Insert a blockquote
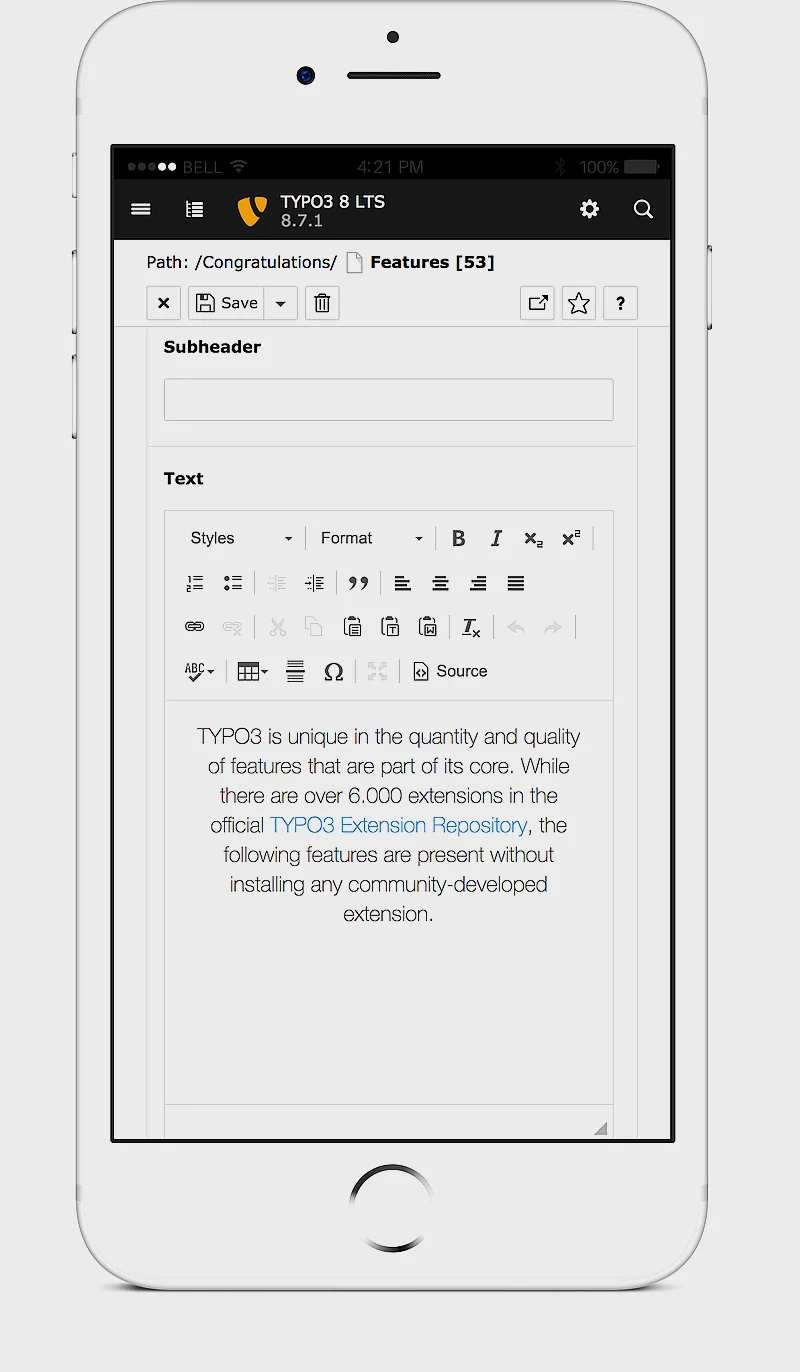The width and height of the screenshot is (800, 1372). (x=358, y=583)
